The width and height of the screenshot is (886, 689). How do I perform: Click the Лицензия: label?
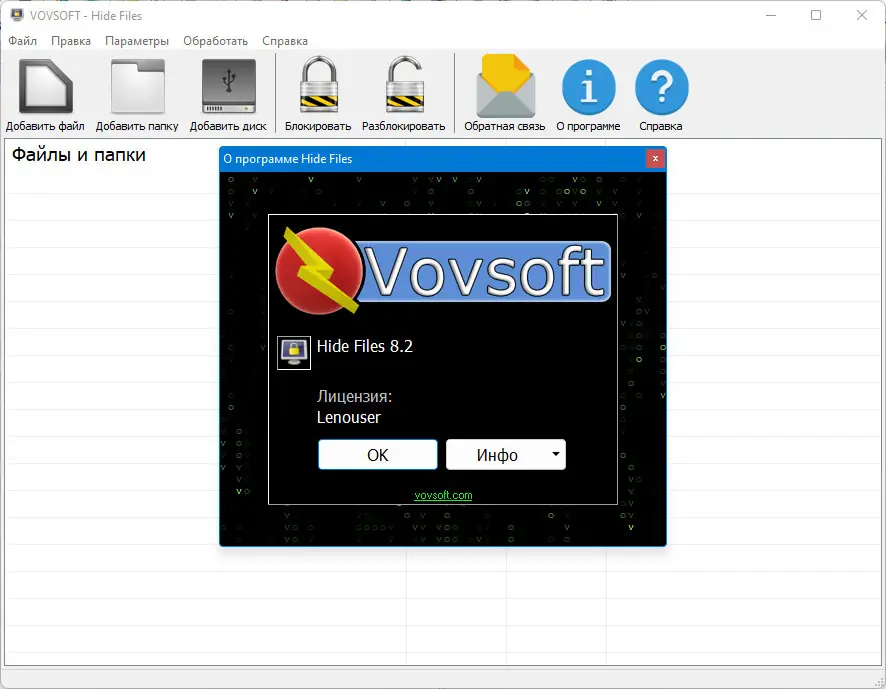coord(354,396)
